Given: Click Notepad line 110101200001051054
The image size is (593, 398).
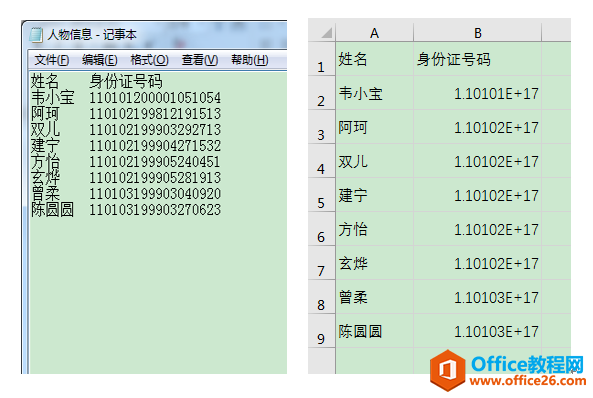Looking at the screenshot, I should click(155, 98).
